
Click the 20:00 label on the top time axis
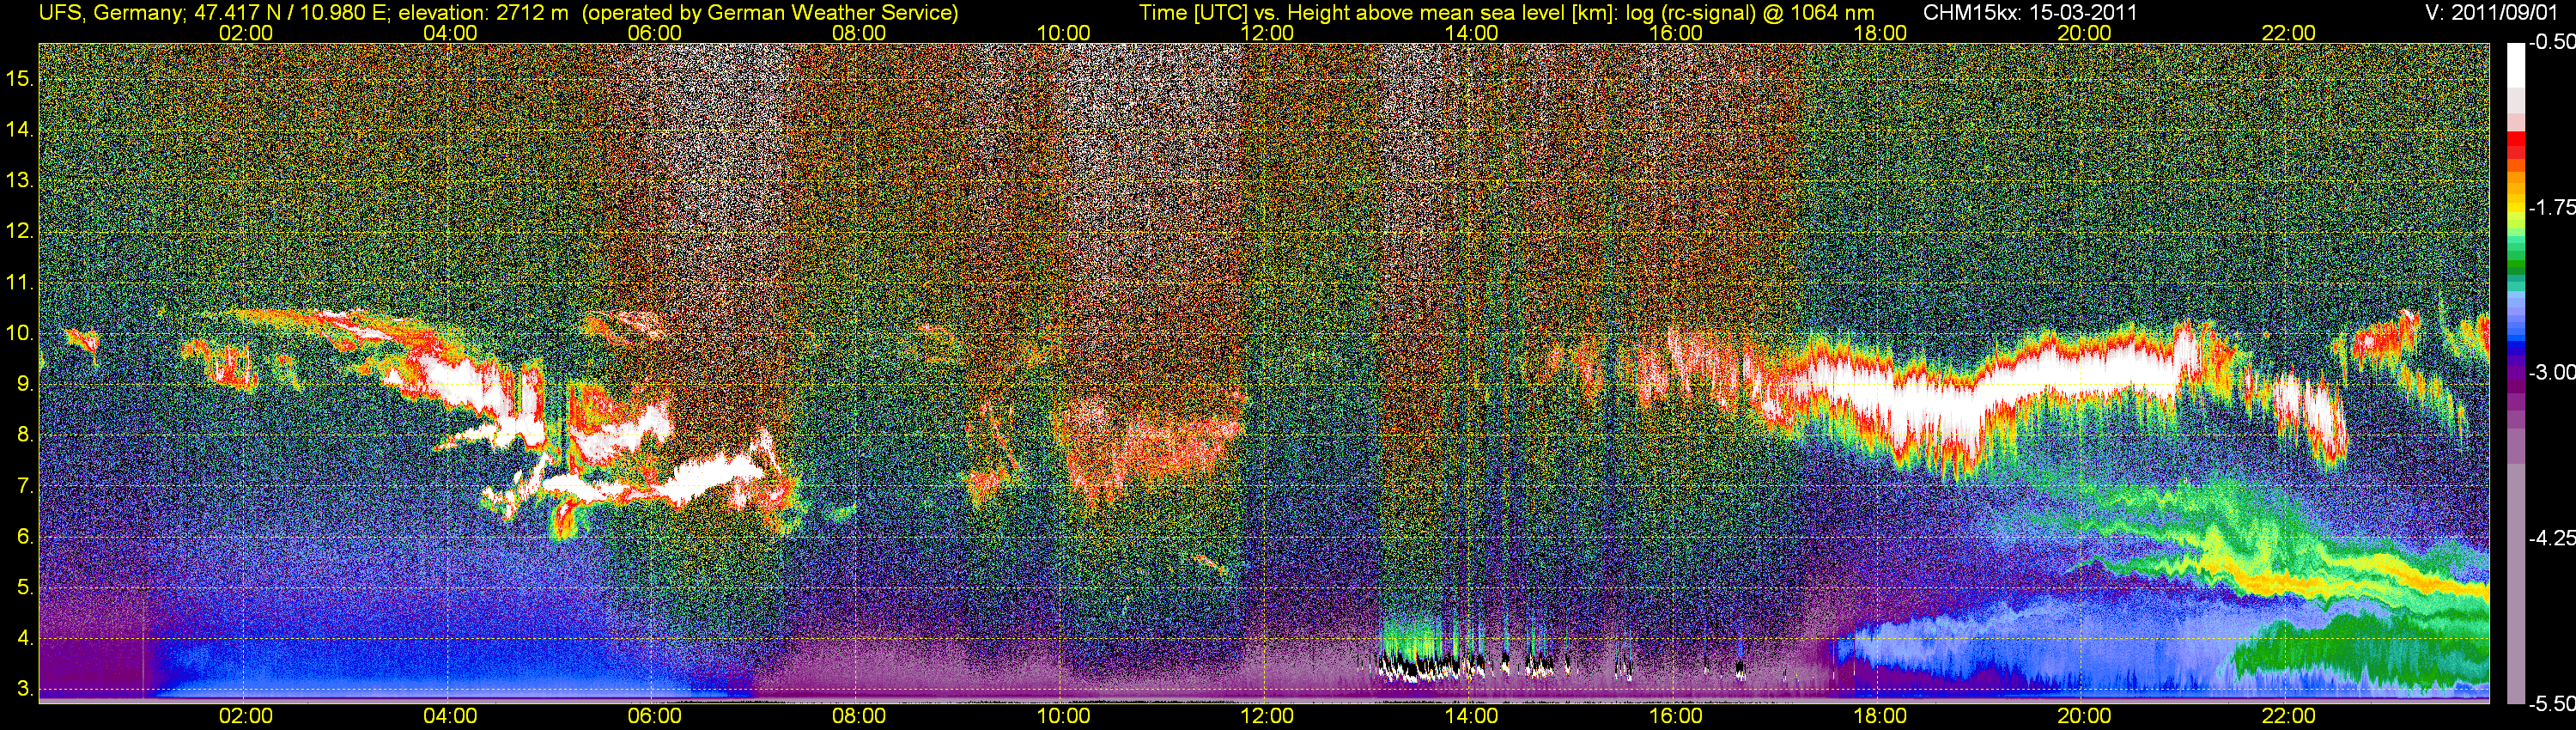(x=2085, y=33)
